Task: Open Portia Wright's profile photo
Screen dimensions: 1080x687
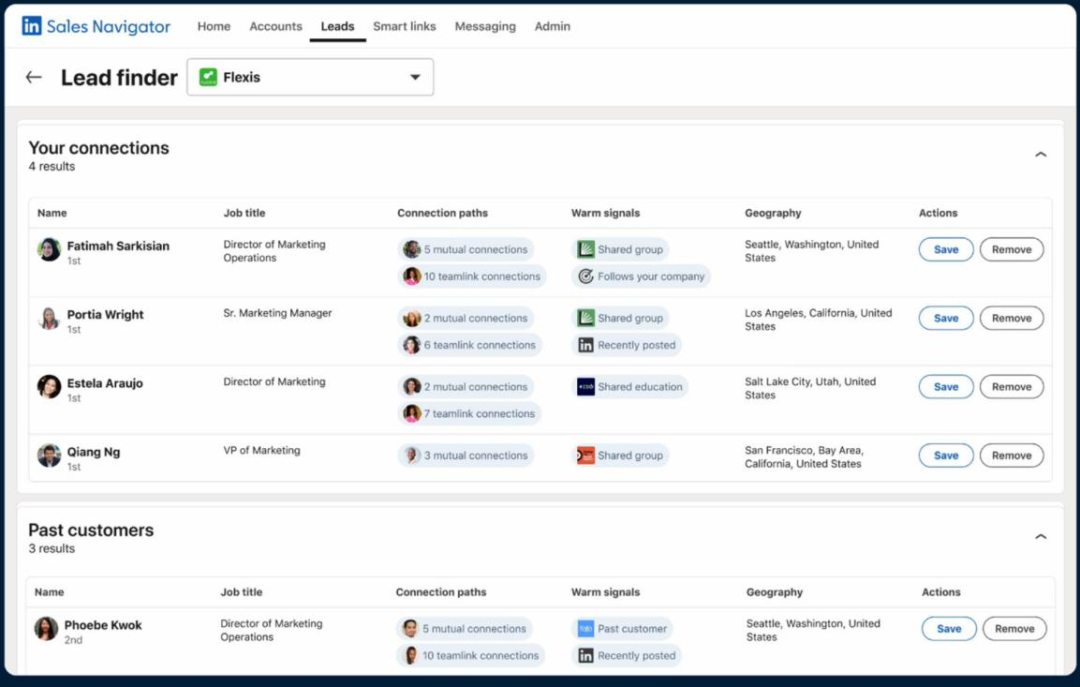Action: 49,318
